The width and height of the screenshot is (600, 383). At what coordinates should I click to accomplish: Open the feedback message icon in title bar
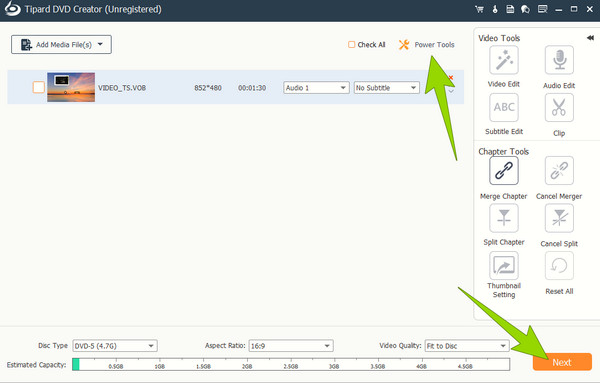coord(542,9)
